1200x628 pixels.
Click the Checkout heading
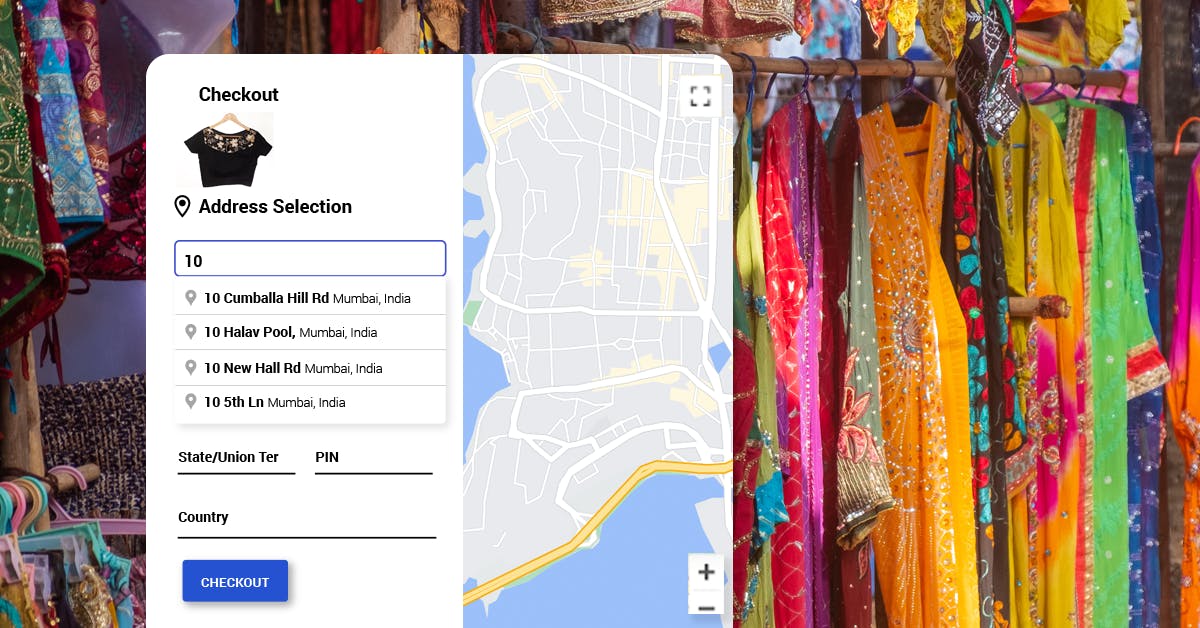click(x=238, y=94)
